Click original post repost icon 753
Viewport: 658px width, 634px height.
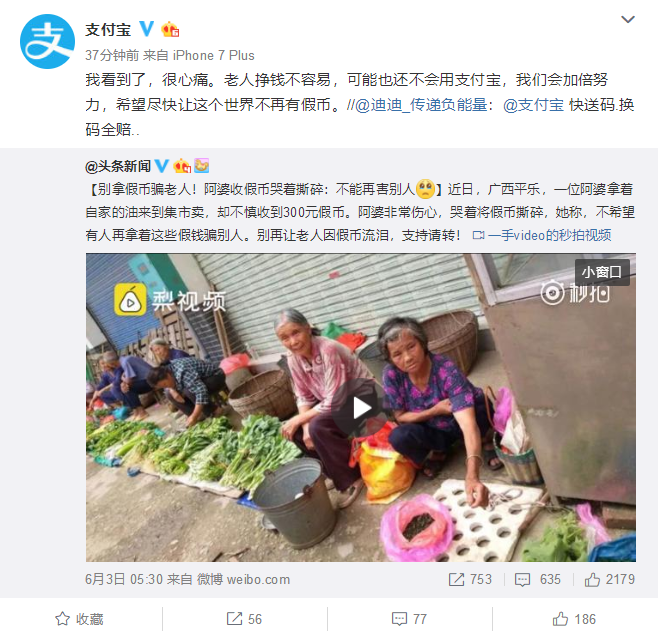(x=470, y=579)
